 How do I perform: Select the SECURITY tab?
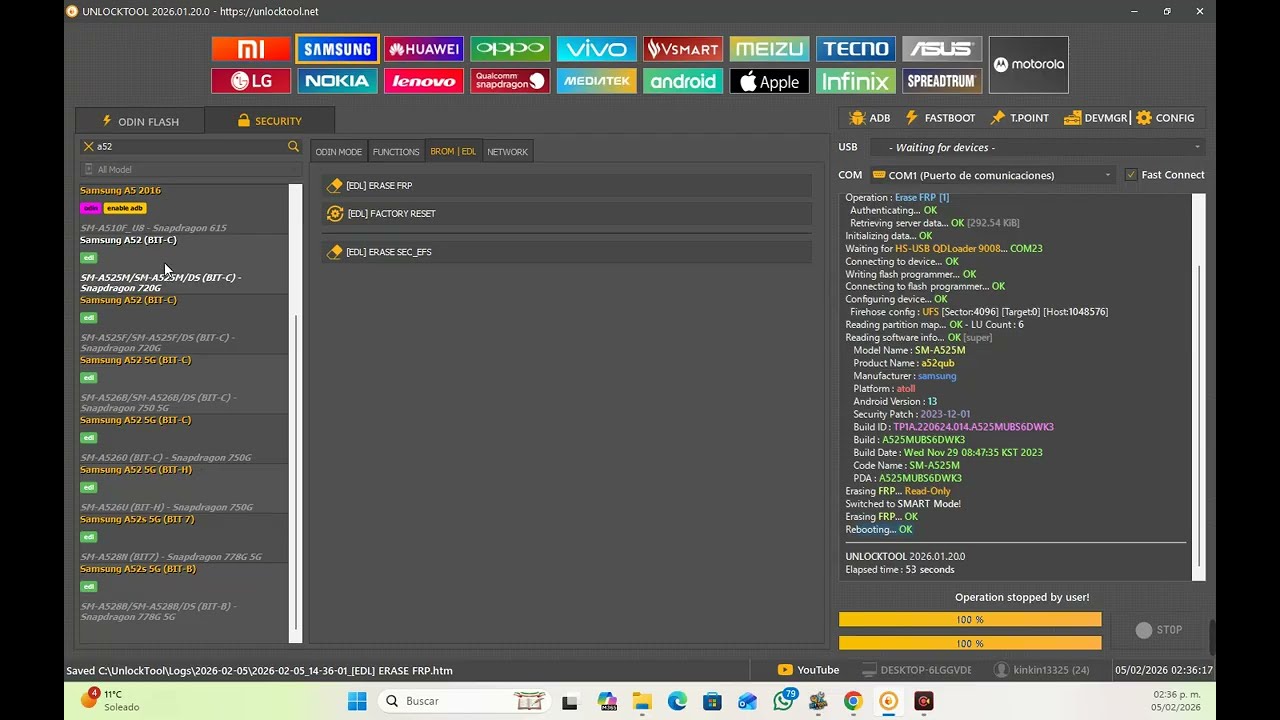point(270,121)
